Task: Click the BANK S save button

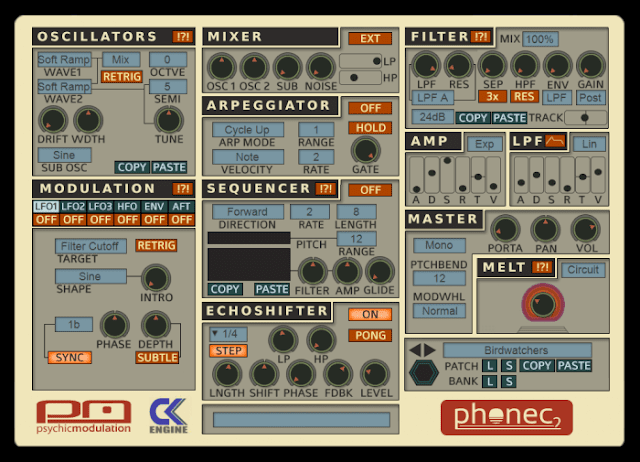Action: pyautogui.click(x=509, y=382)
